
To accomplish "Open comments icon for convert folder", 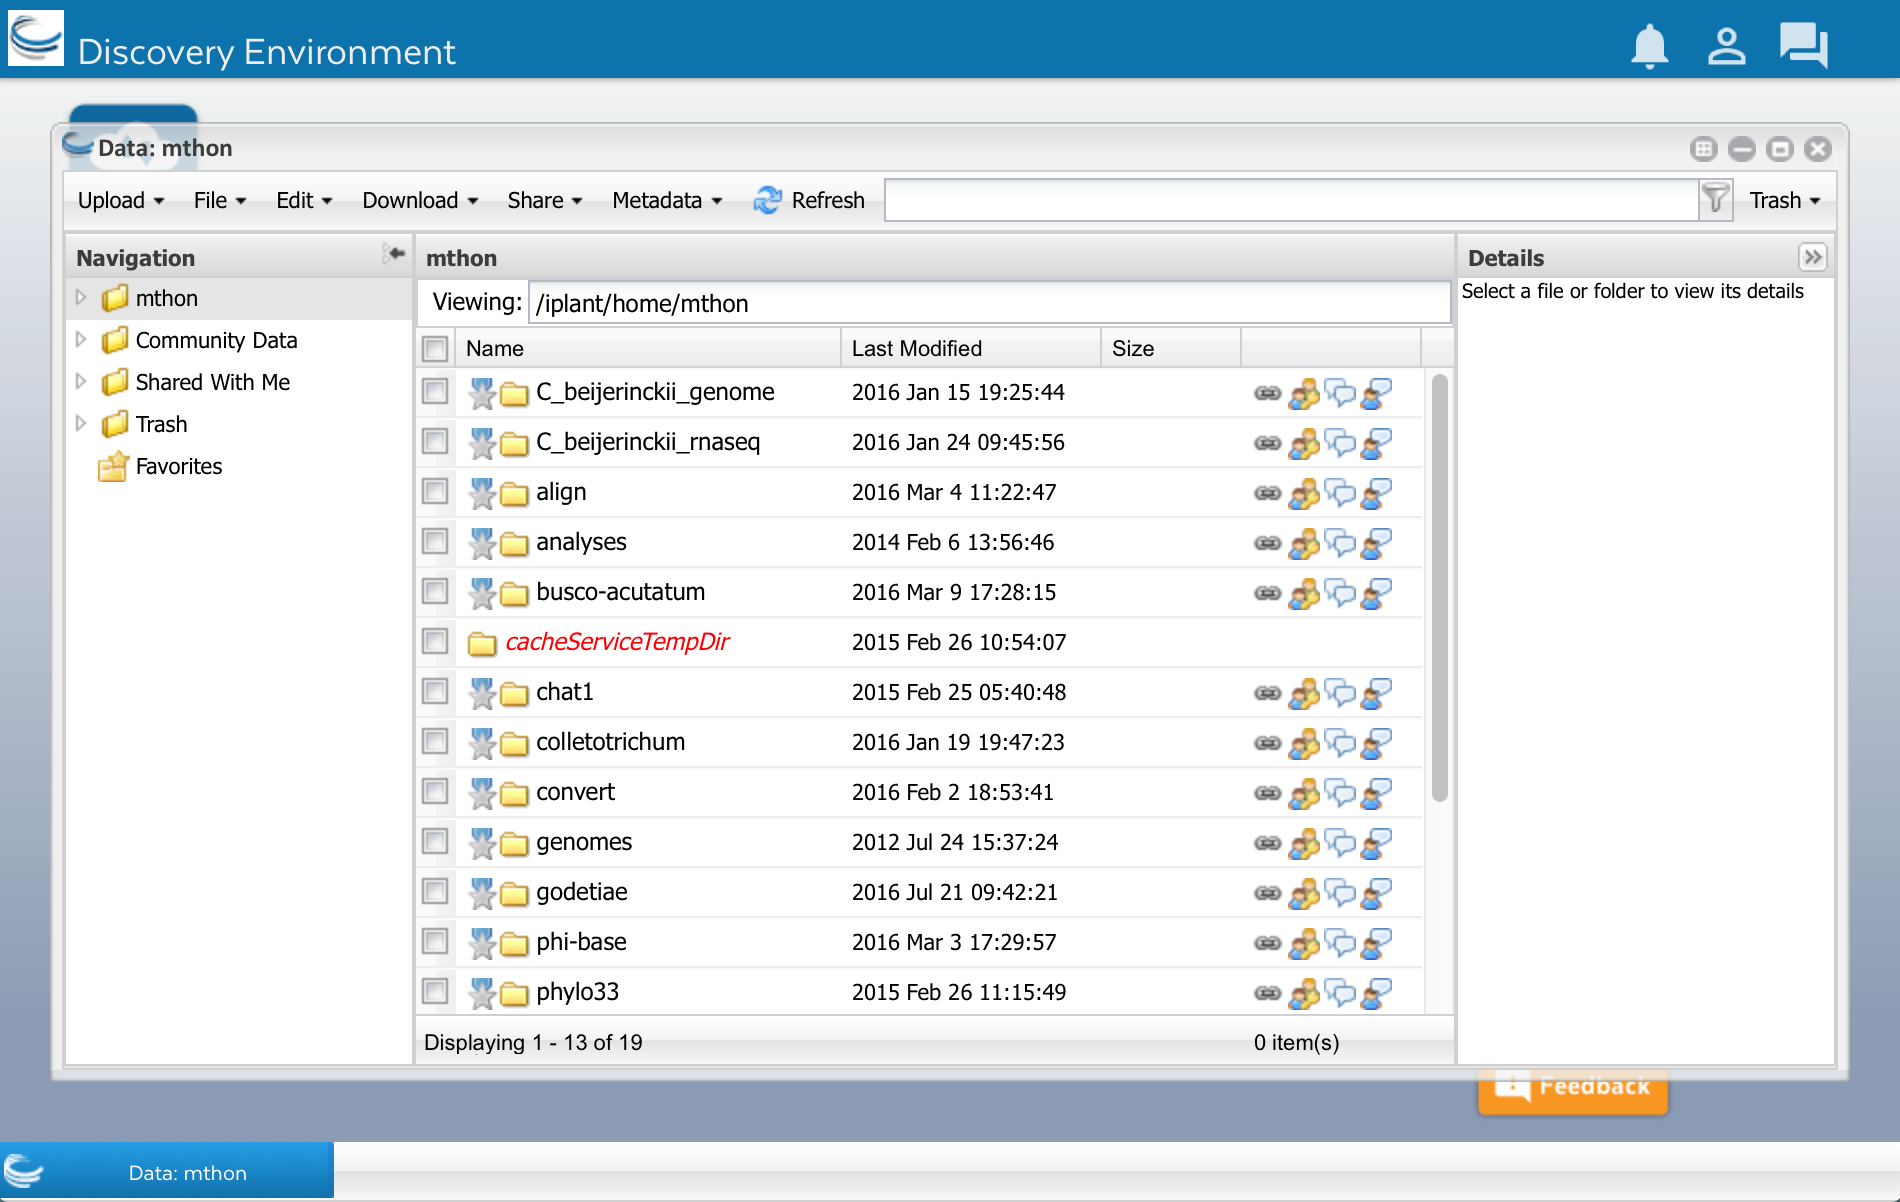I will click(x=1340, y=793).
